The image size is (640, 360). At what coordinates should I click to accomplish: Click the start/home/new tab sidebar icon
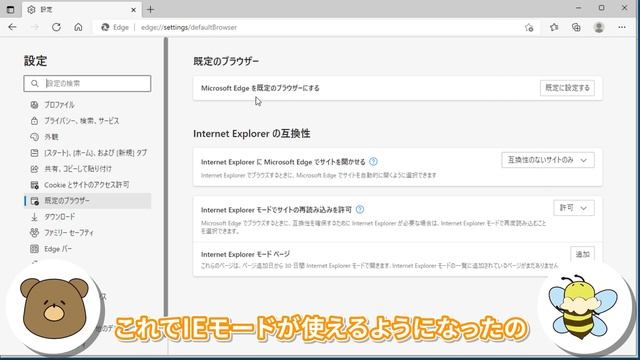pos(34,153)
